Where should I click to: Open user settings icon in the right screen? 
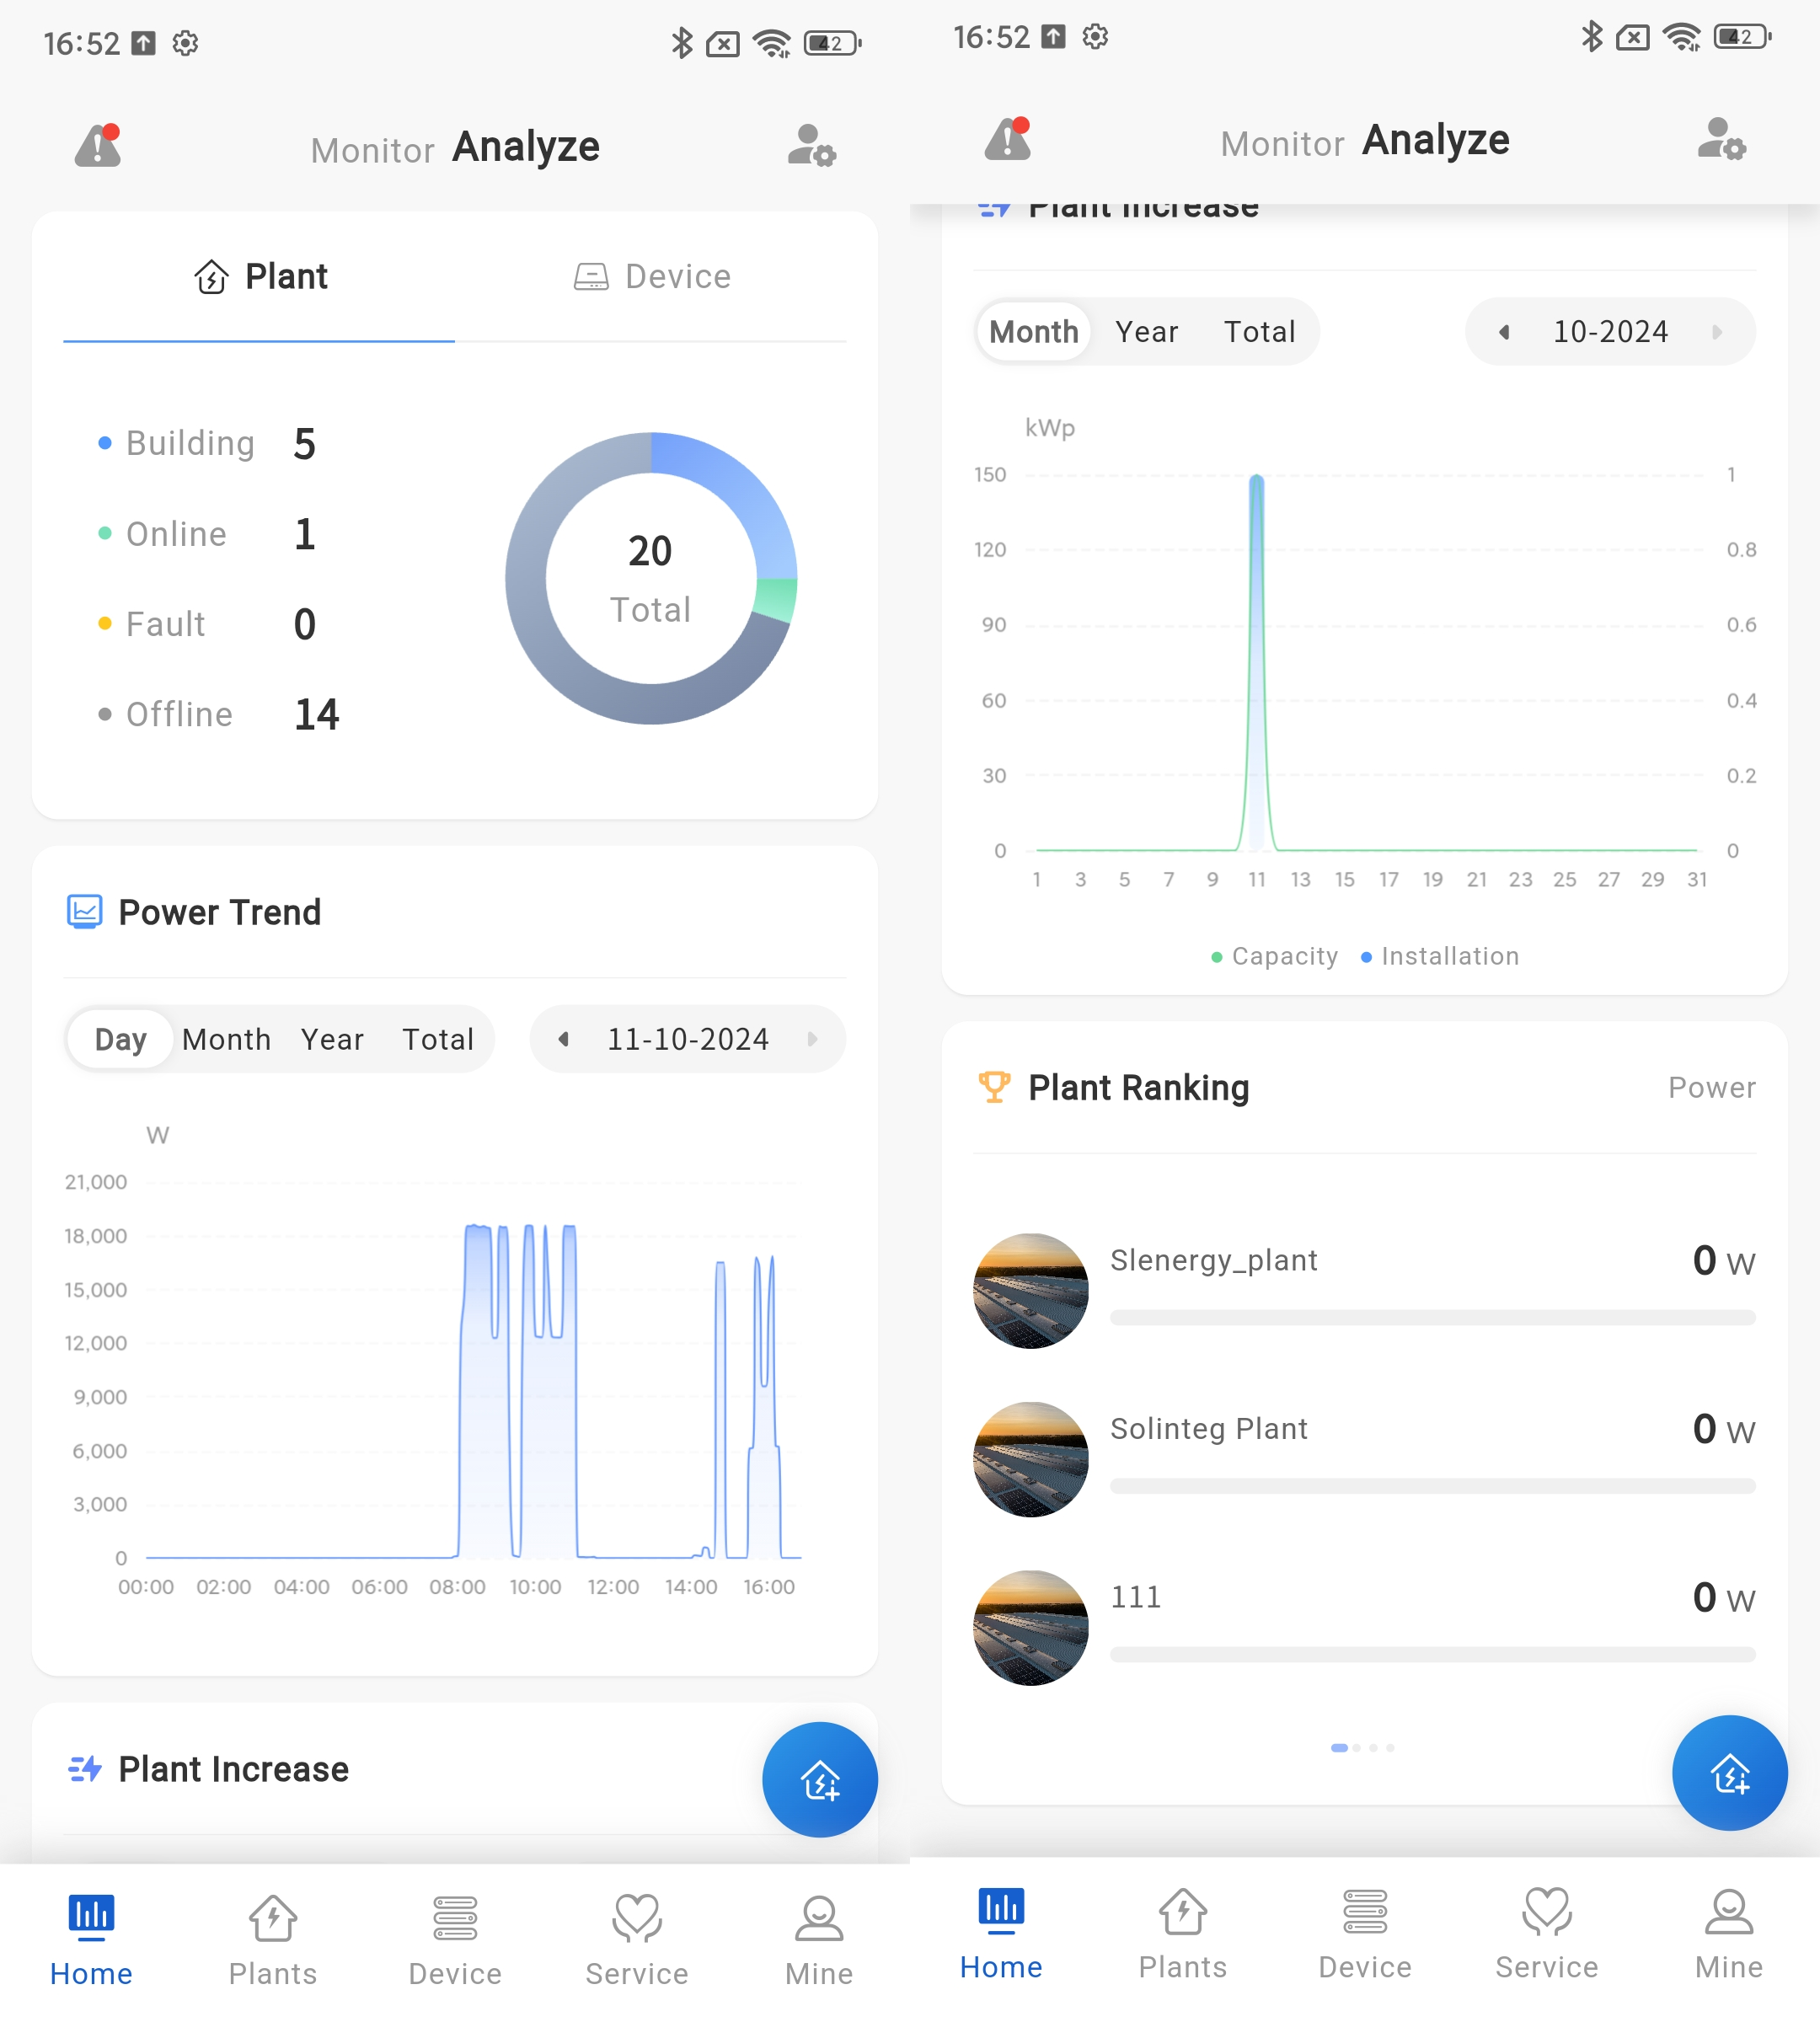(1720, 140)
